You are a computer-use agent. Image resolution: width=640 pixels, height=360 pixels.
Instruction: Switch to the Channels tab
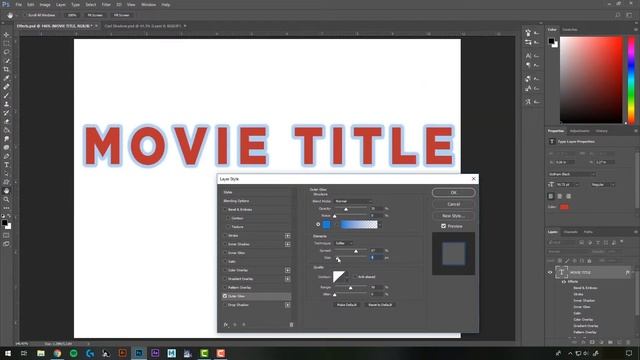click(571, 232)
